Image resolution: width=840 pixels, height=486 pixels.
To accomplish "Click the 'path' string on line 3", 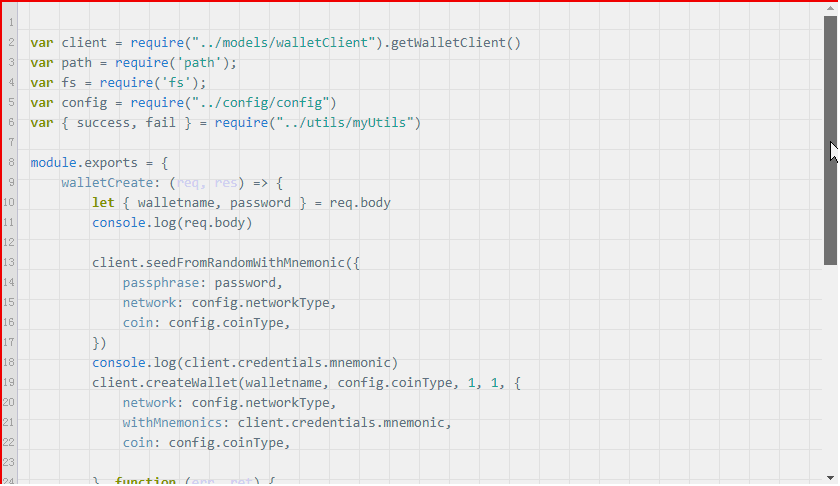I will point(199,63).
